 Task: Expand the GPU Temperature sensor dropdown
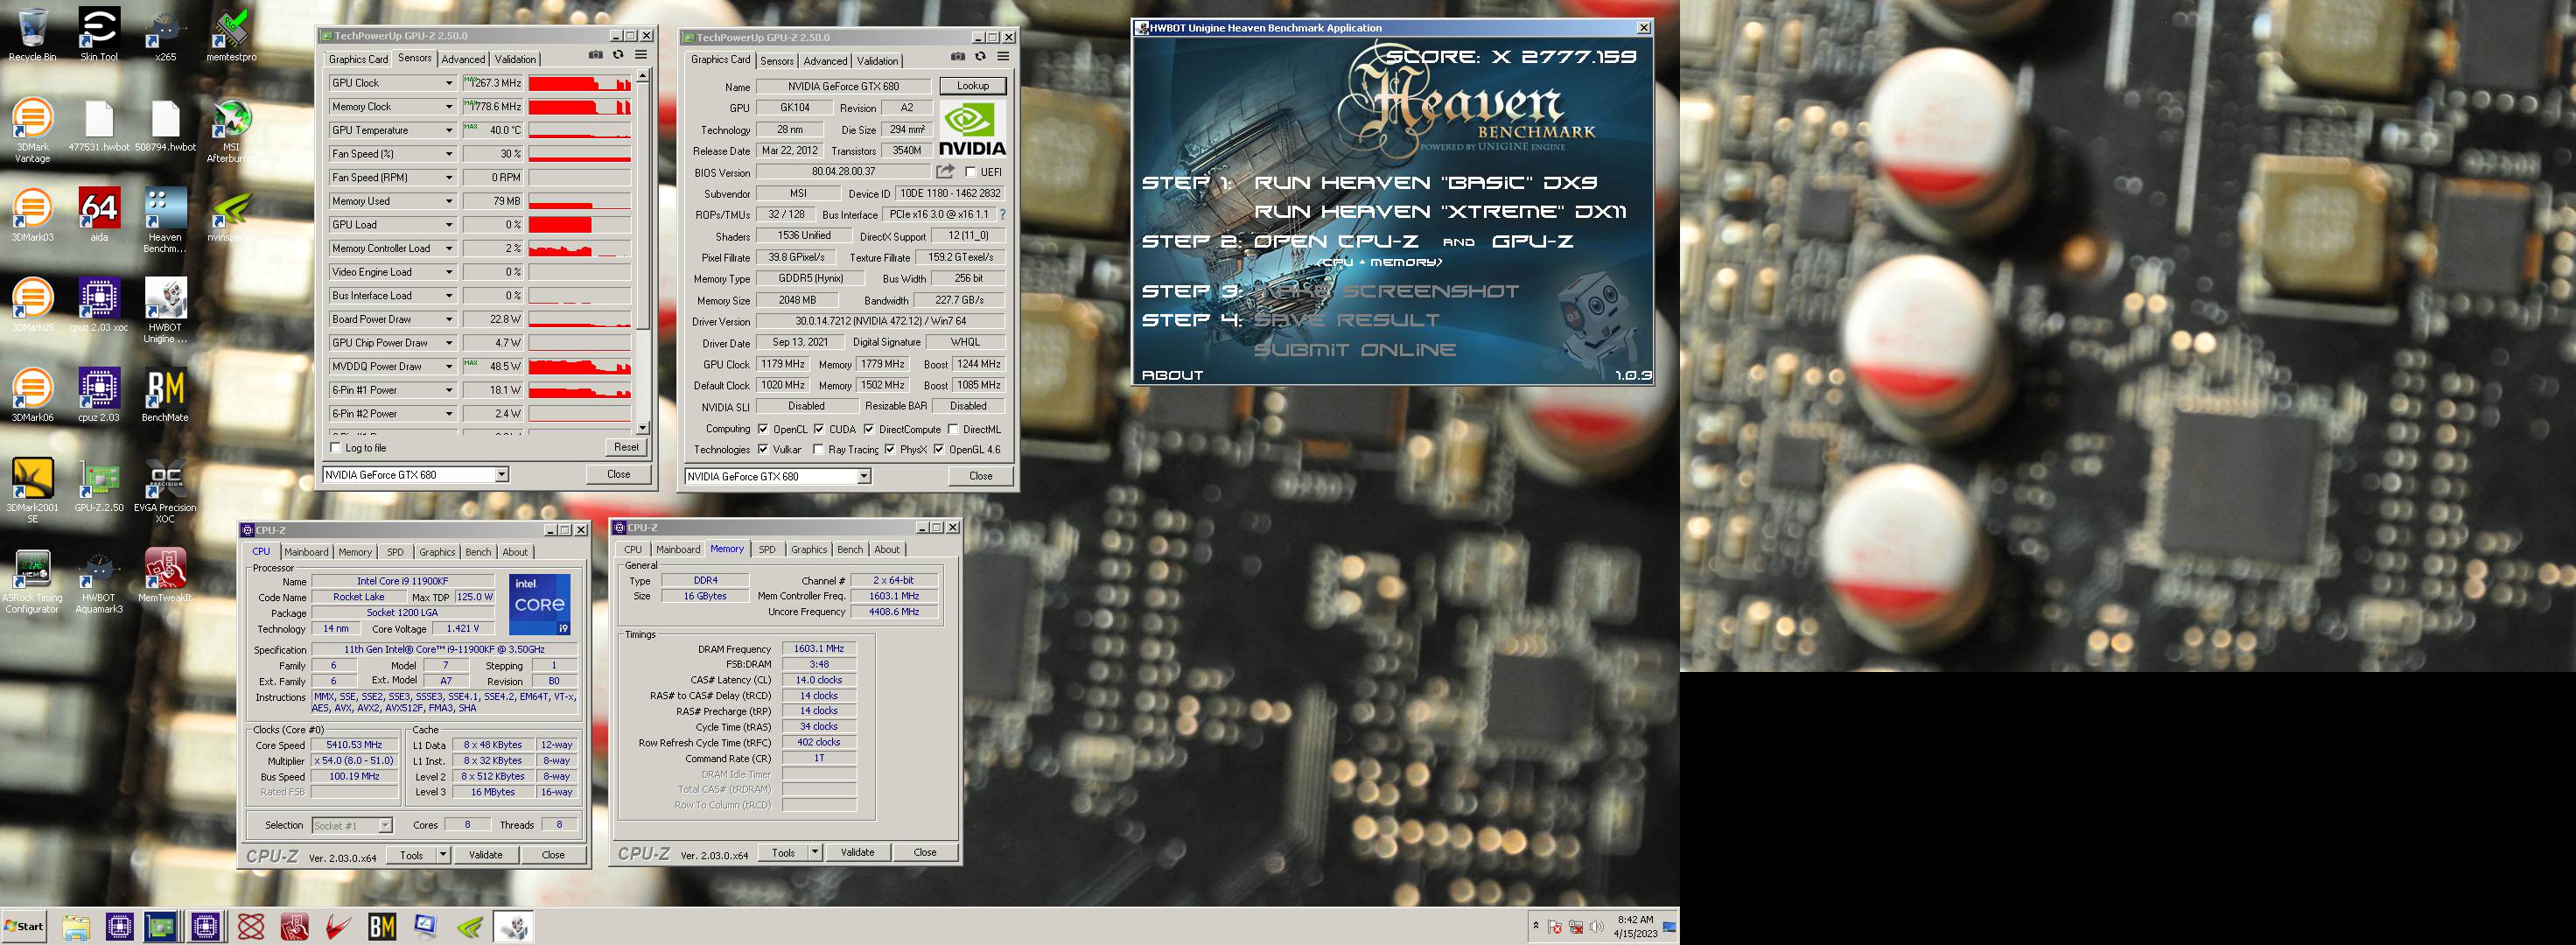(x=449, y=130)
